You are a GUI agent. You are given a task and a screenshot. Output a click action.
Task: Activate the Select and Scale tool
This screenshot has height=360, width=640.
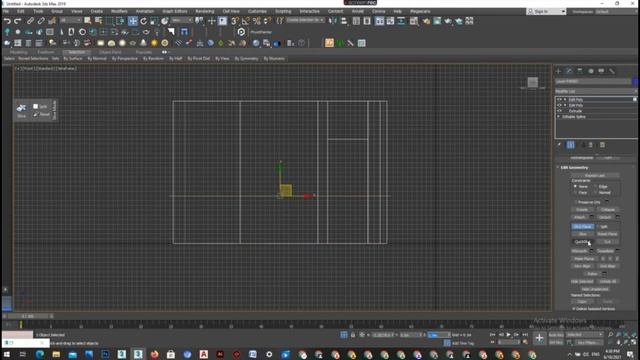(154, 21)
